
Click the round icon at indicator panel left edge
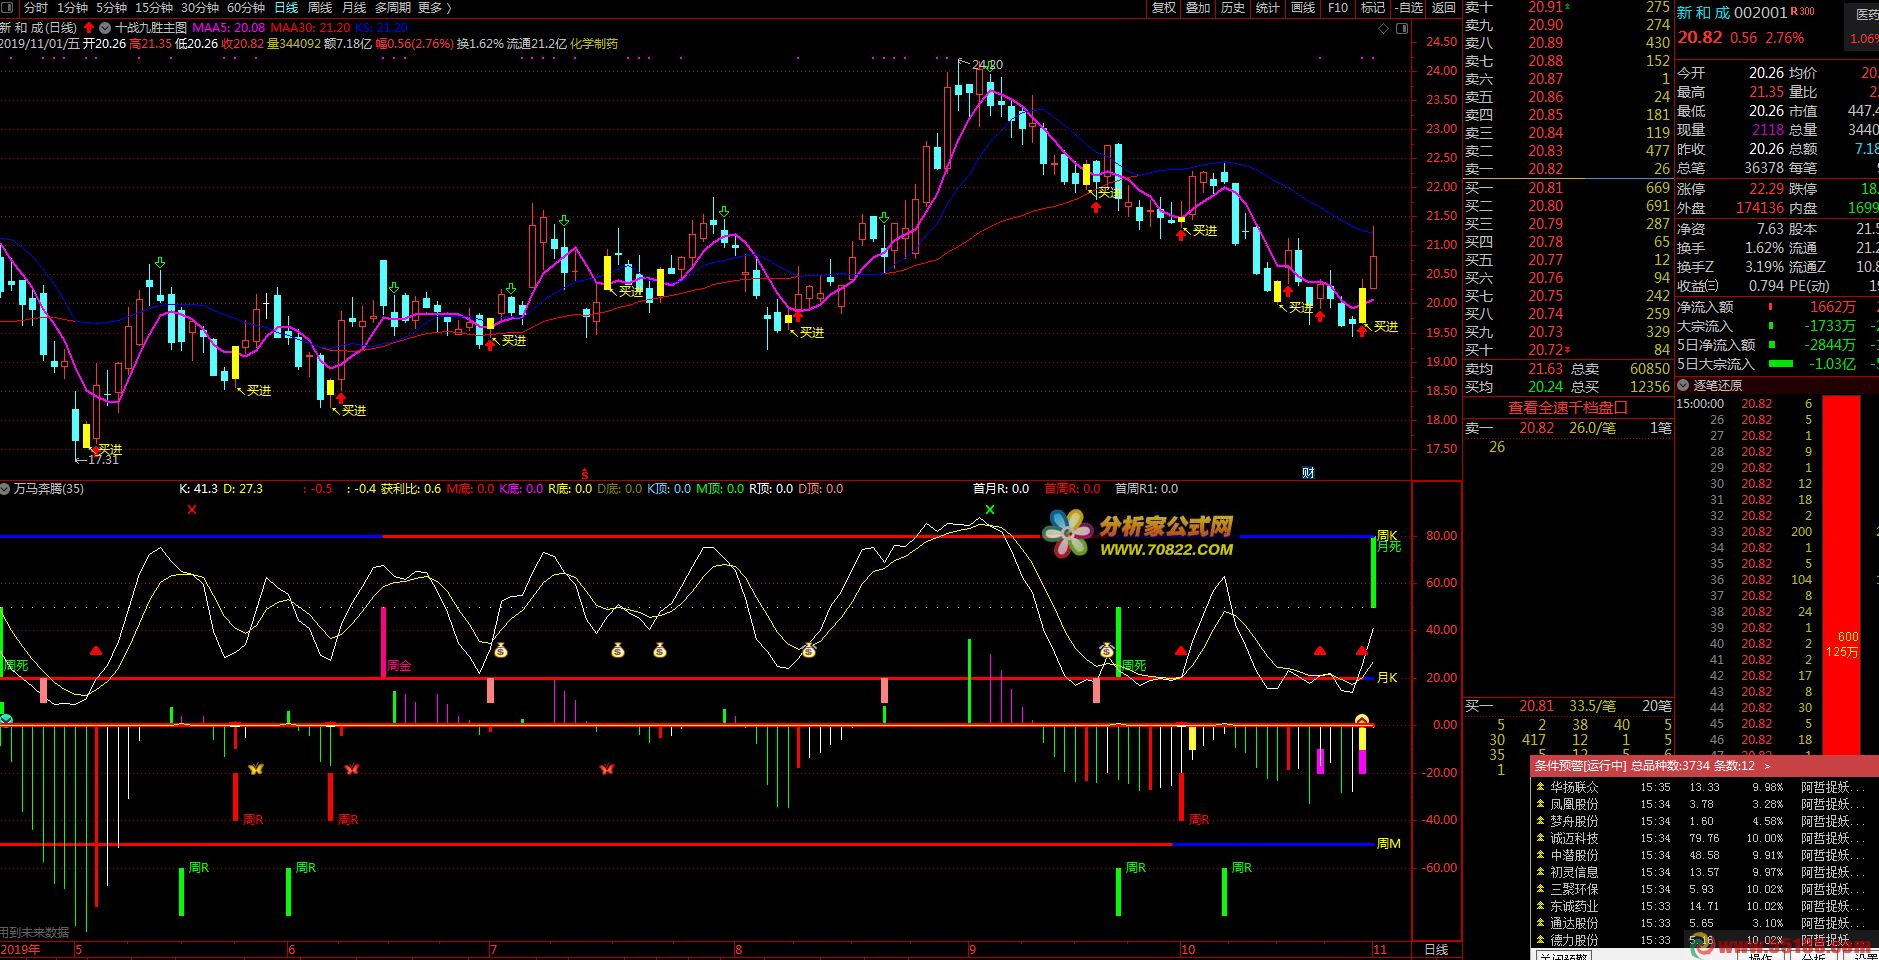tap(6, 719)
